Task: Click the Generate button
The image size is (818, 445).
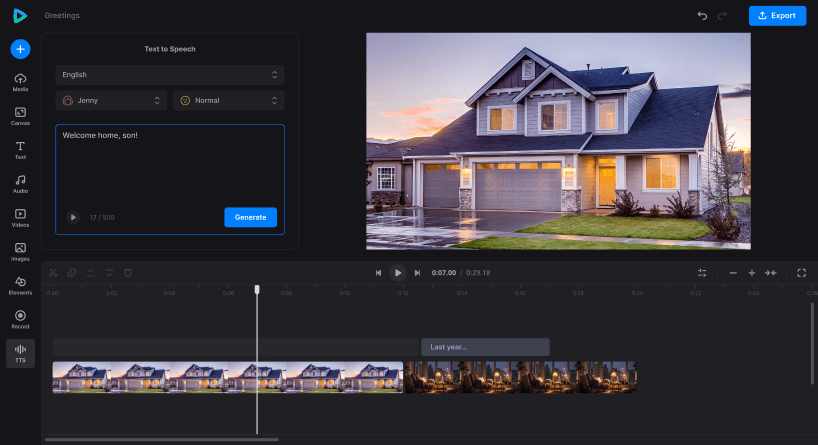Action: tap(250, 217)
